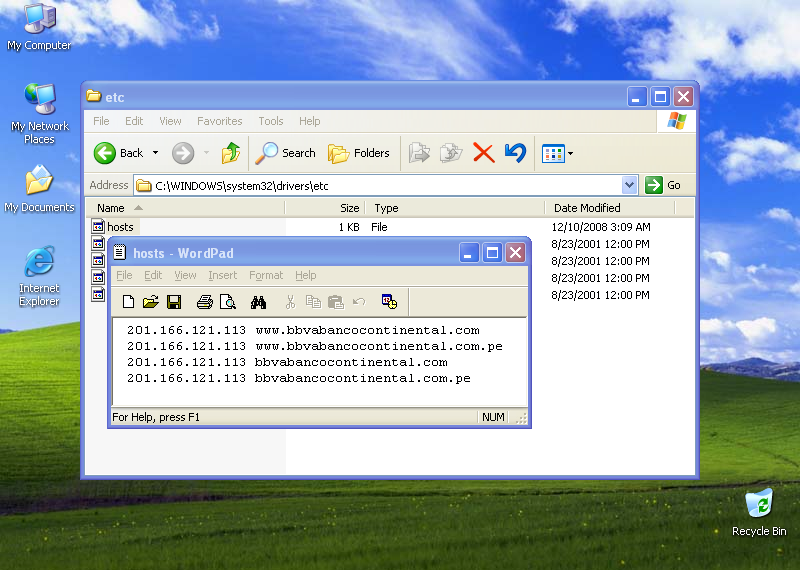
Task: Minimize the etc Explorer window
Action: point(637,96)
